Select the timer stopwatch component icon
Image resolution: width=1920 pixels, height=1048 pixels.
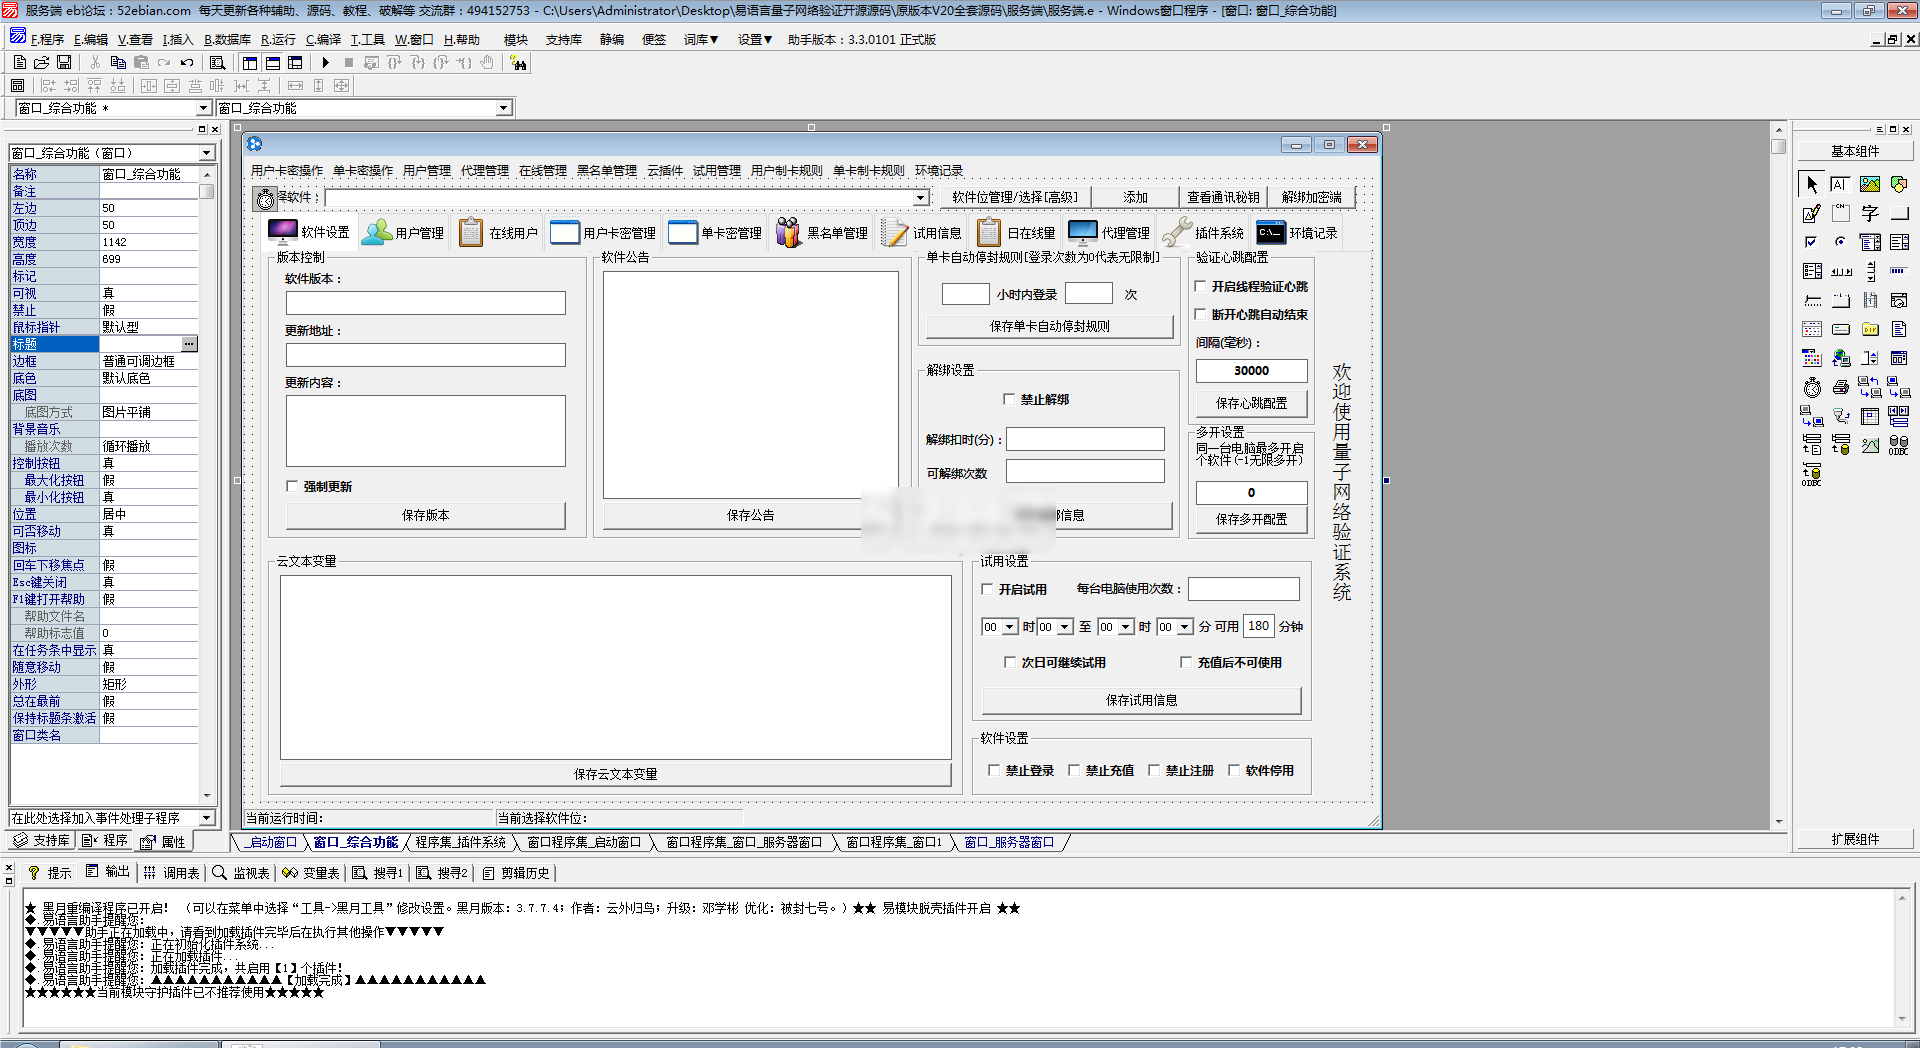1812,387
